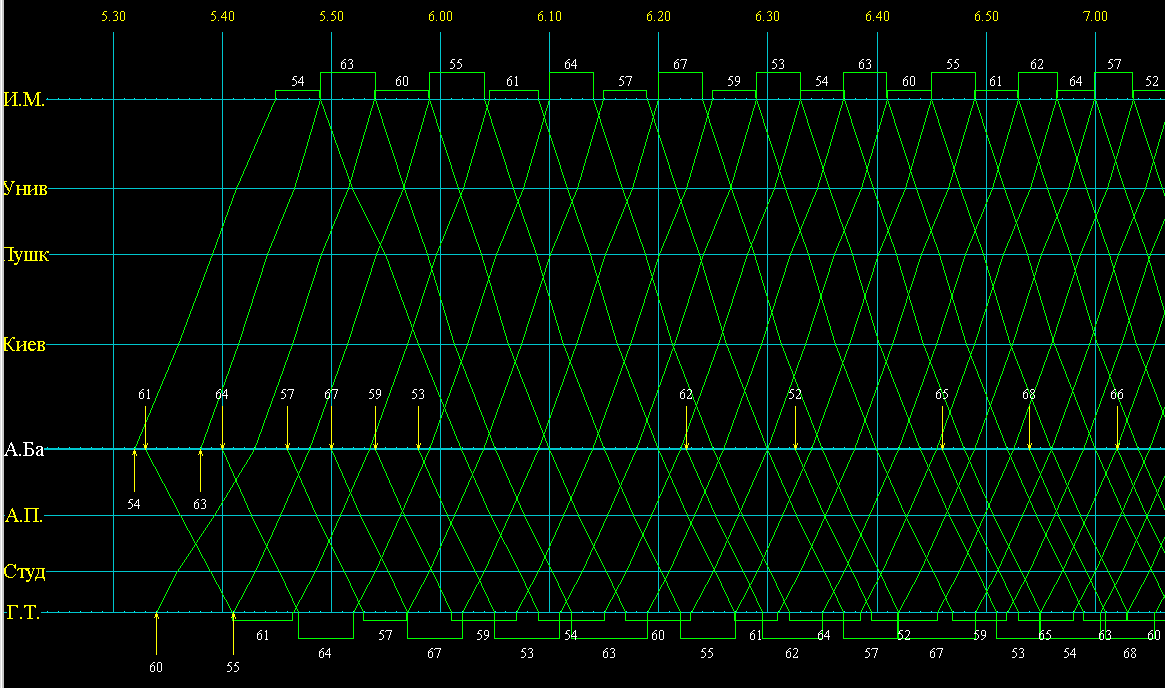Click the А.П. station label
1165x688 pixels.
(24, 516)
